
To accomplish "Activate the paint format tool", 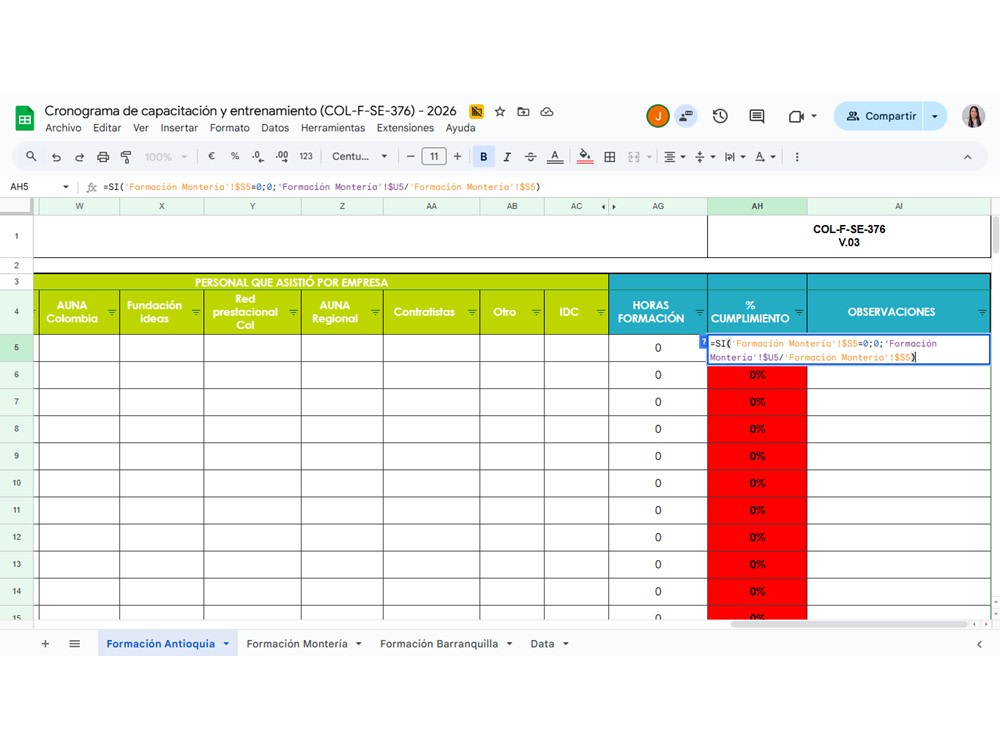I will pos(126,157).
